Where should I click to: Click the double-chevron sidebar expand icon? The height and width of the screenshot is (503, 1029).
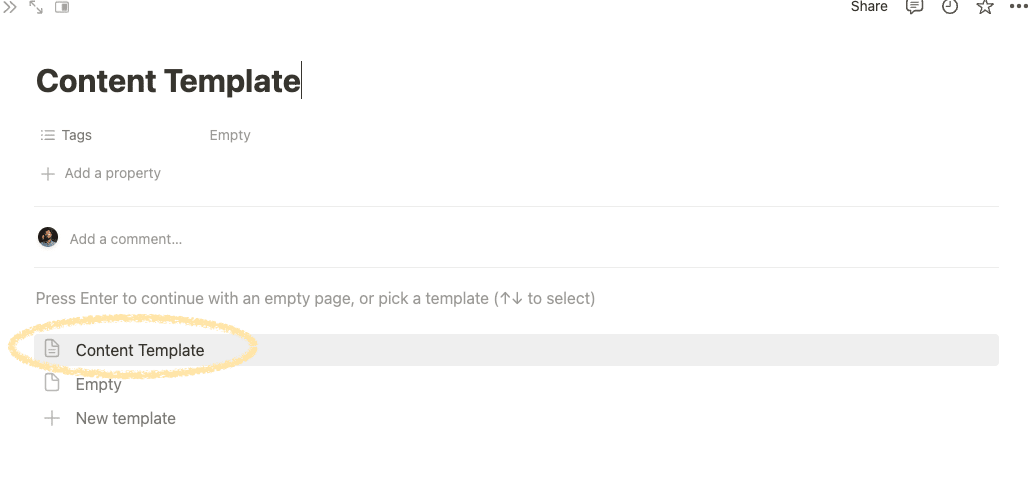[10, 7]
